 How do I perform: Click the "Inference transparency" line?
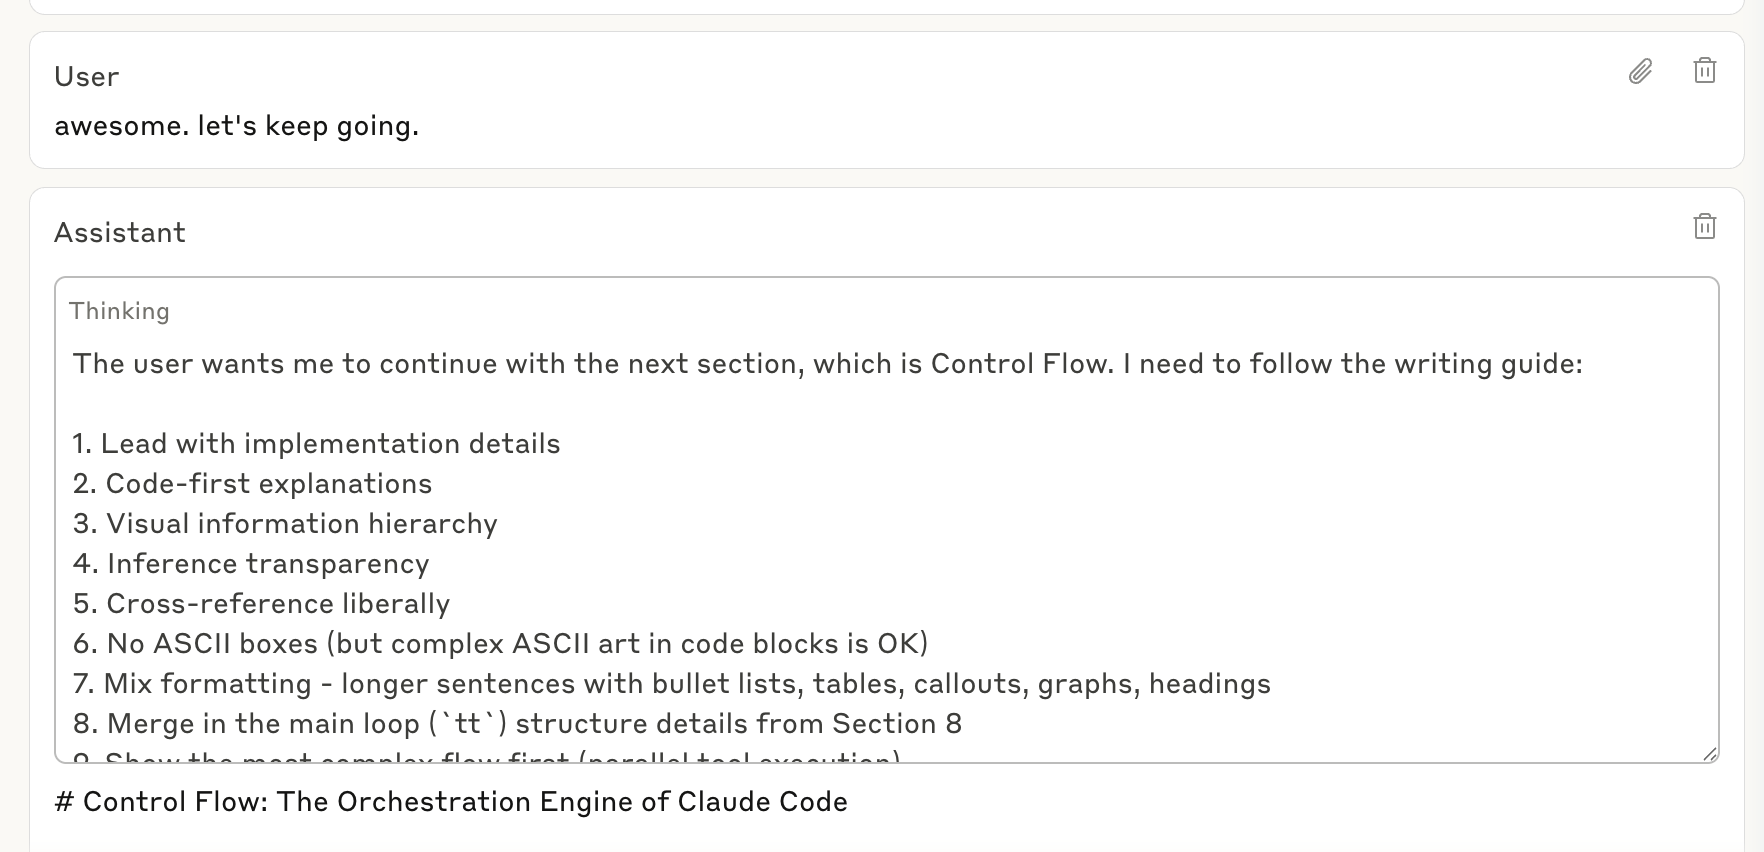click(250, 563)
